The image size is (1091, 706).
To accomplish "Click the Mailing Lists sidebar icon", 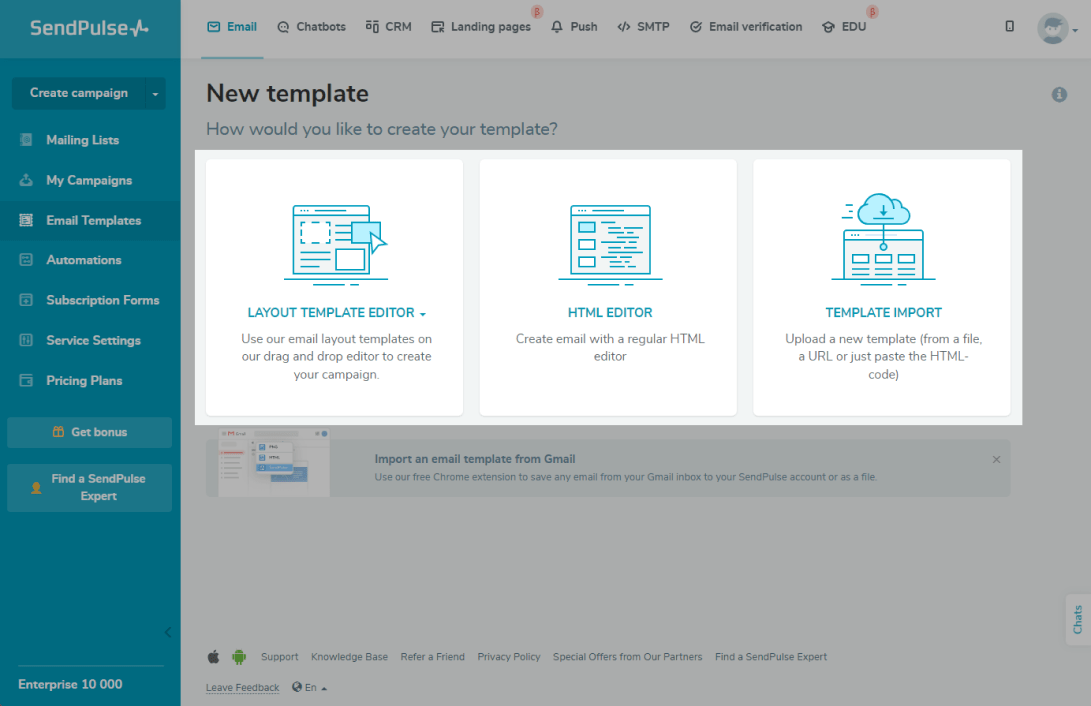I will point(26,140).
